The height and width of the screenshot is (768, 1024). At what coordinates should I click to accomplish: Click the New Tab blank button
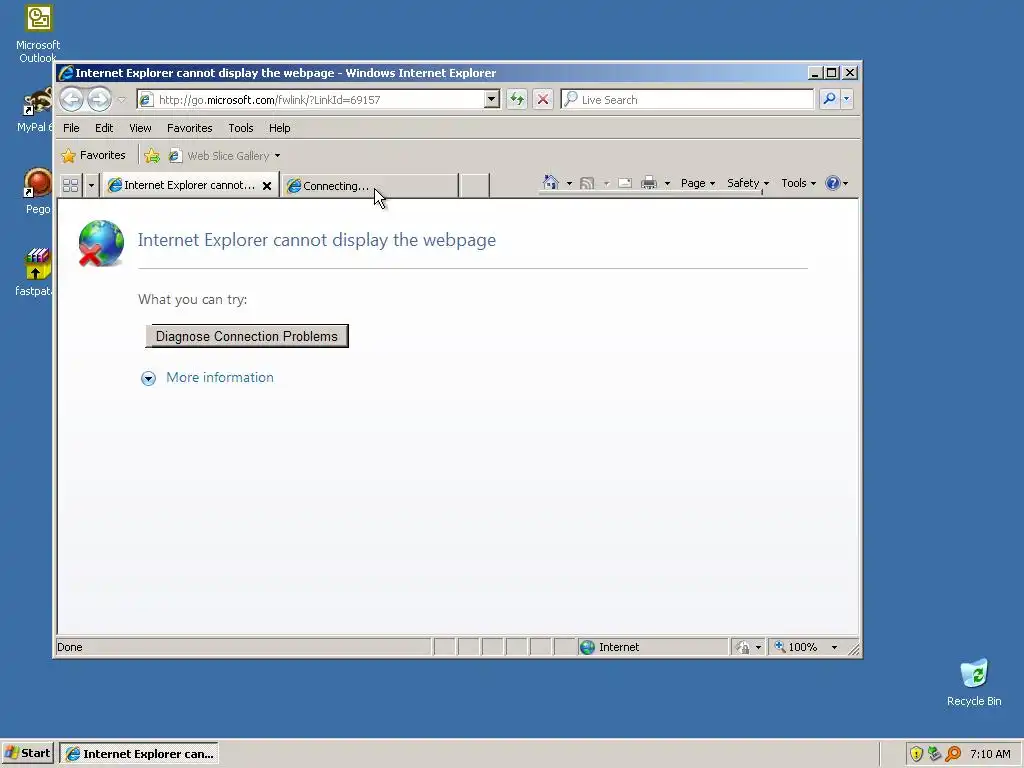coord(474,185)
